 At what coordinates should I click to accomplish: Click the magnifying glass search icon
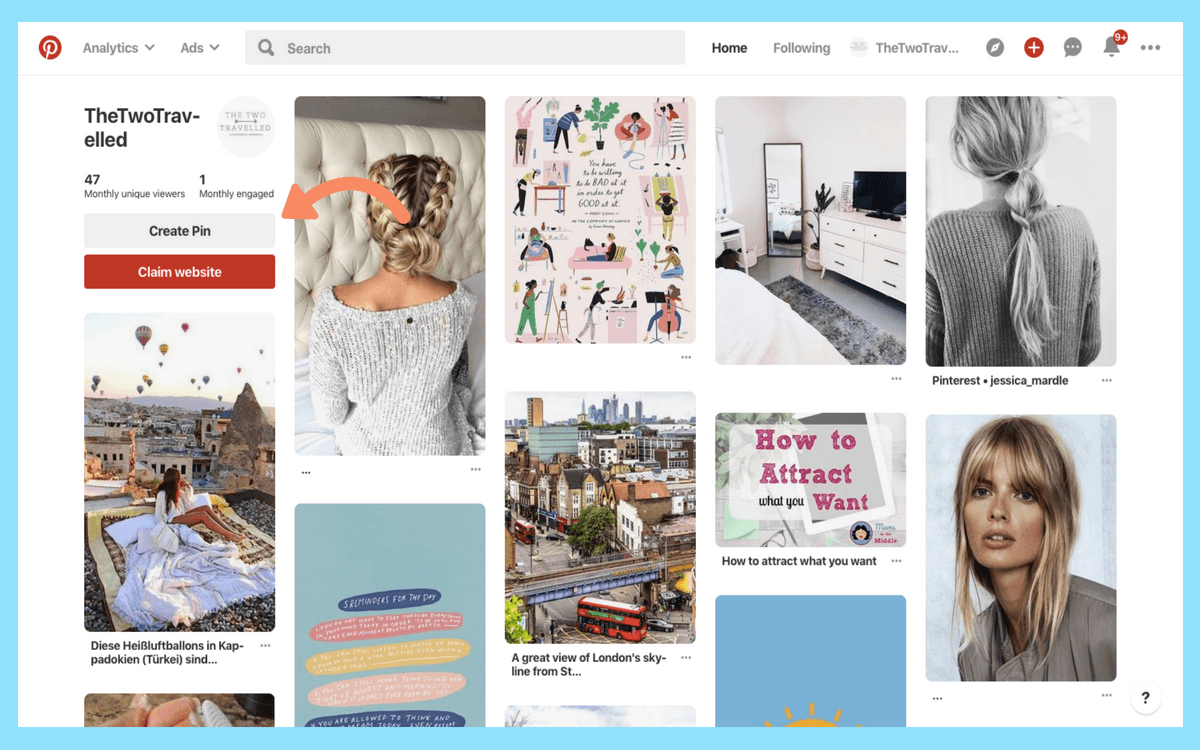(266, 48)
